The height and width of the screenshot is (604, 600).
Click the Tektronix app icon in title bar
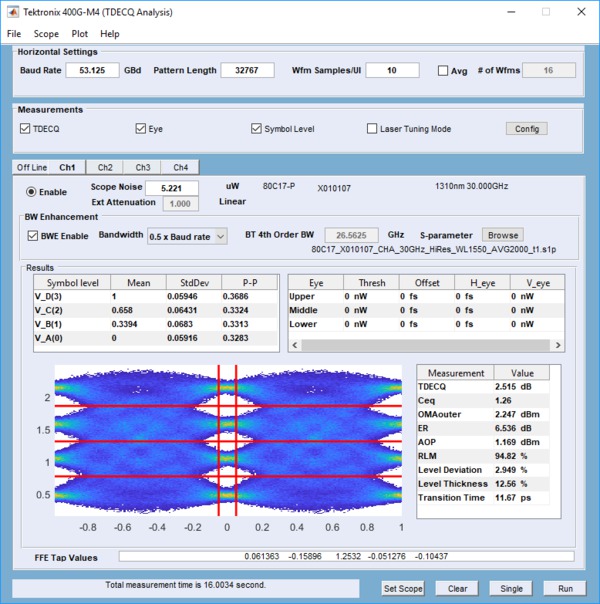(13, 12)
